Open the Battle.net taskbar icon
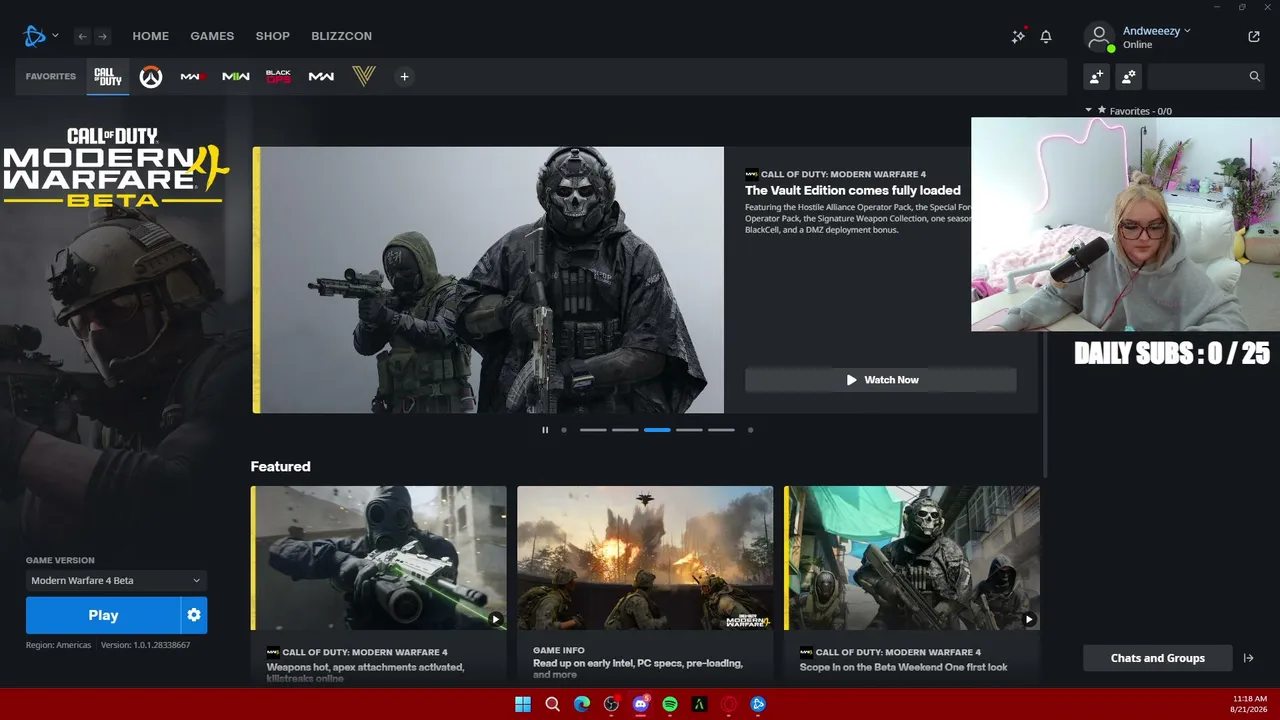This screenshot has width=1280, height=720. point(758,704)
